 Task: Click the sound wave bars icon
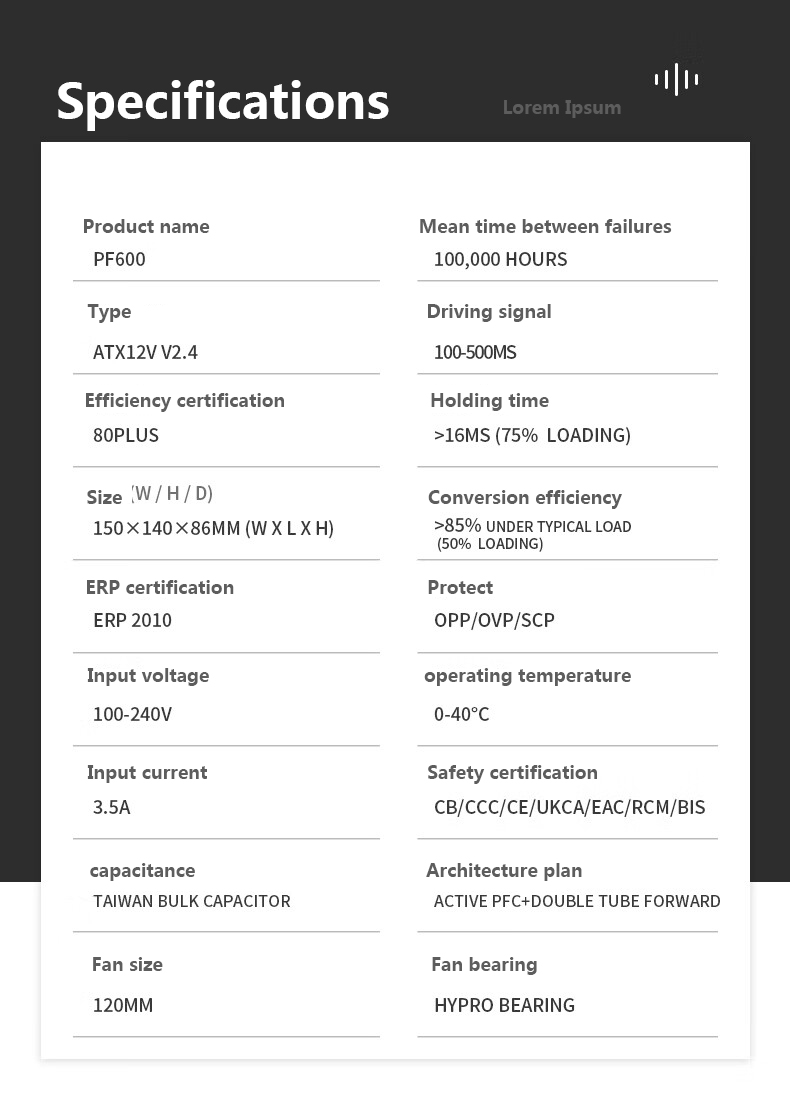677,79
